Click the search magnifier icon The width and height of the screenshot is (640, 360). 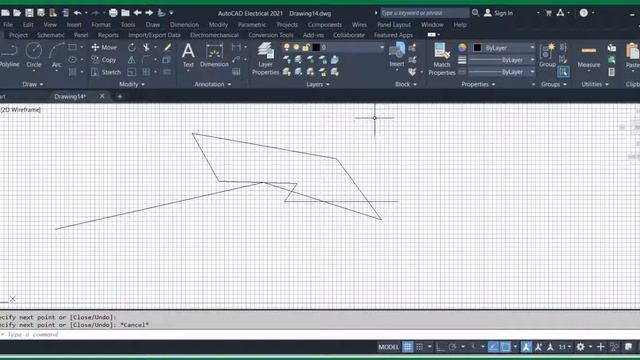(476, 13)
